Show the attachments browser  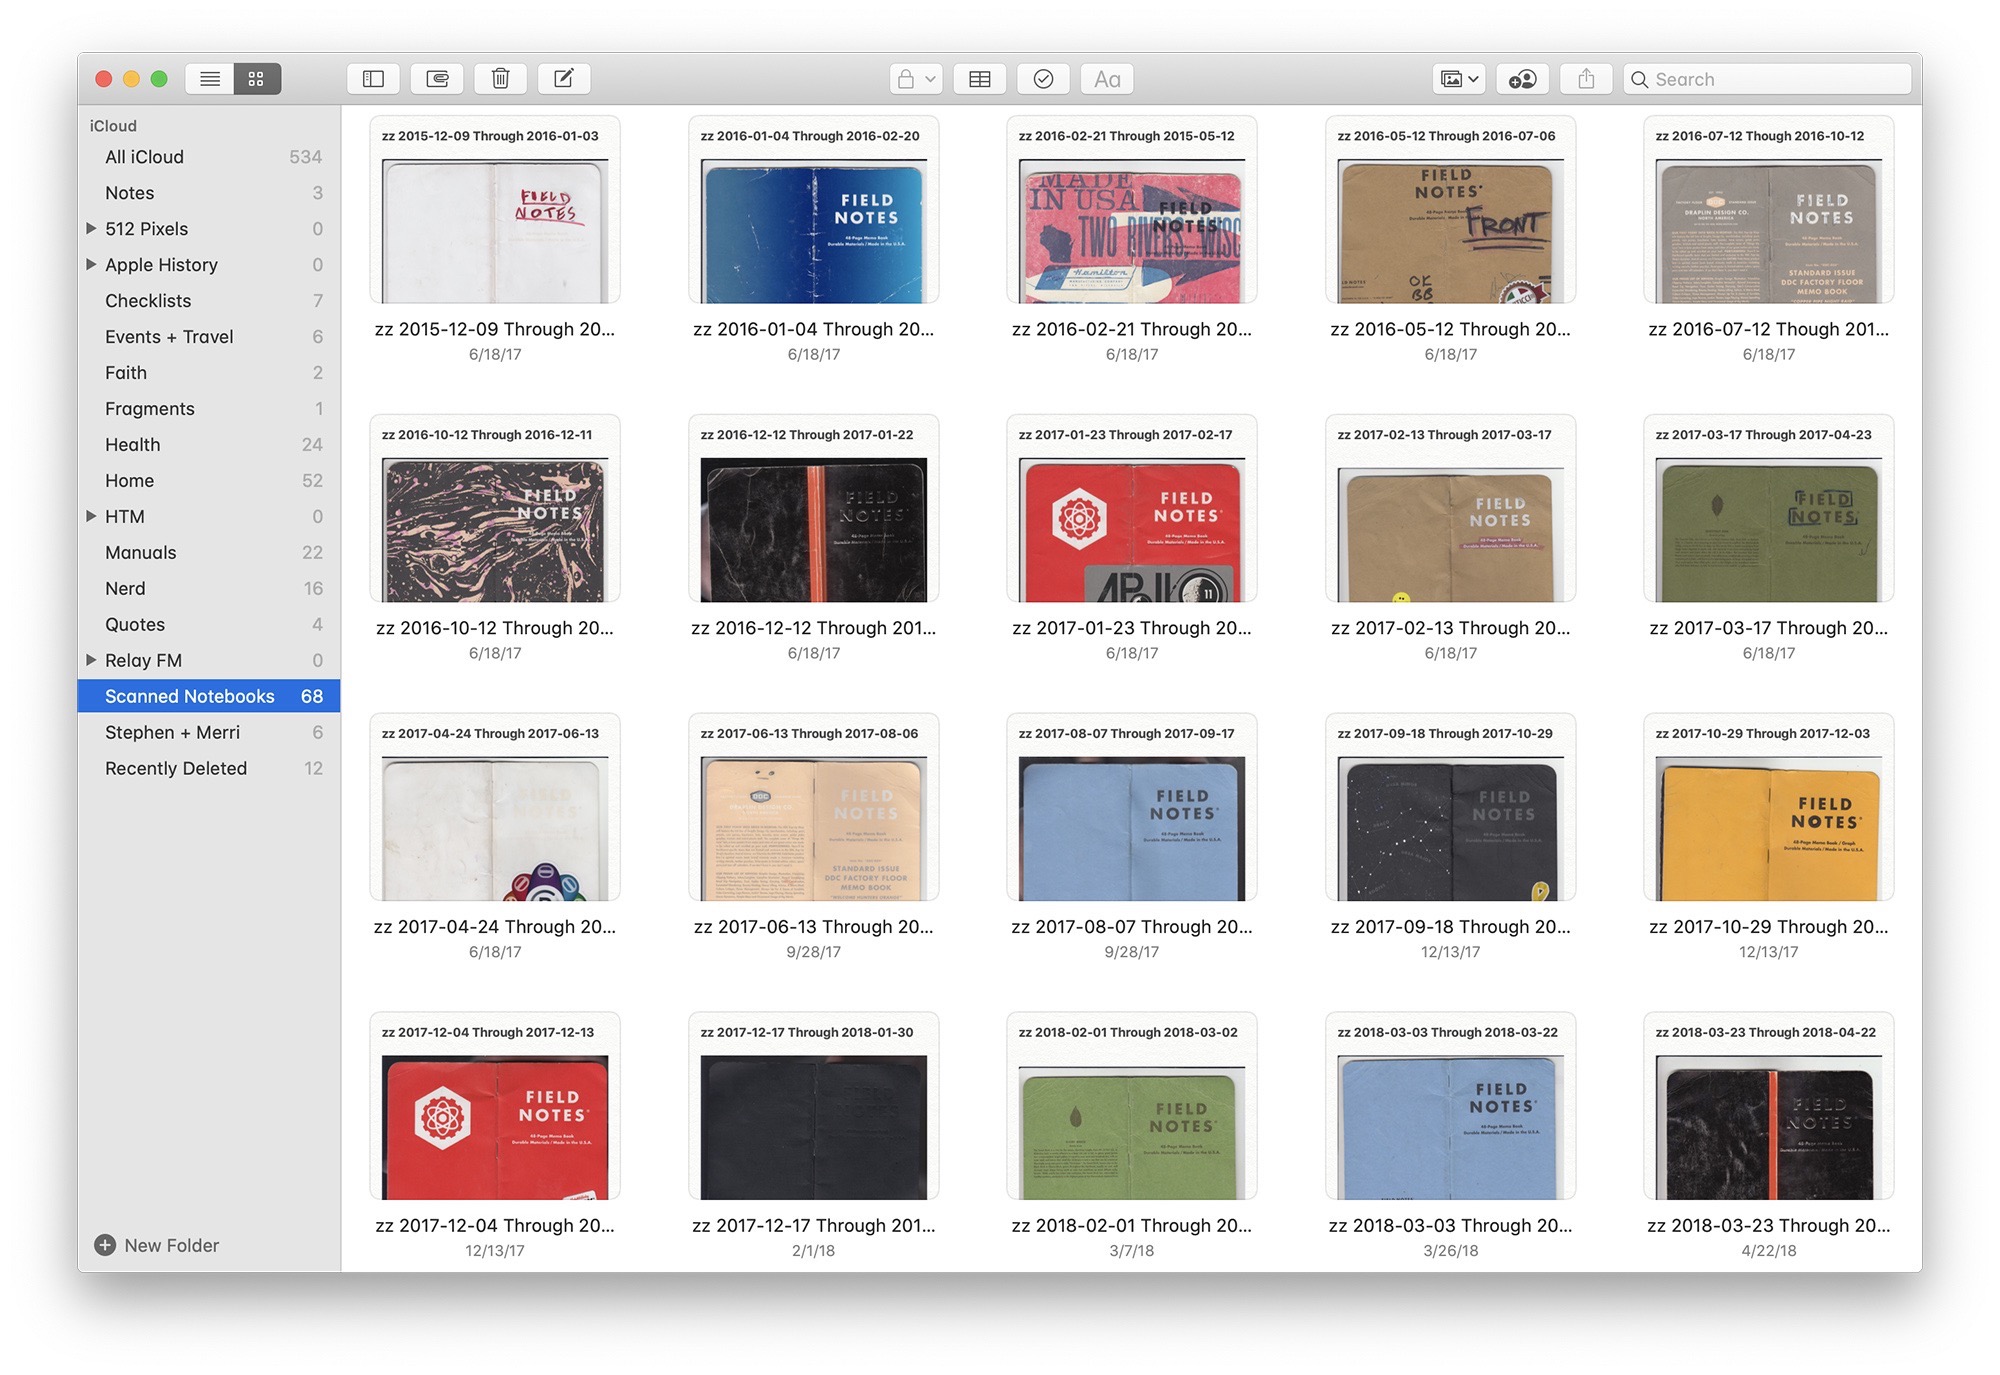tap(437, 79)
